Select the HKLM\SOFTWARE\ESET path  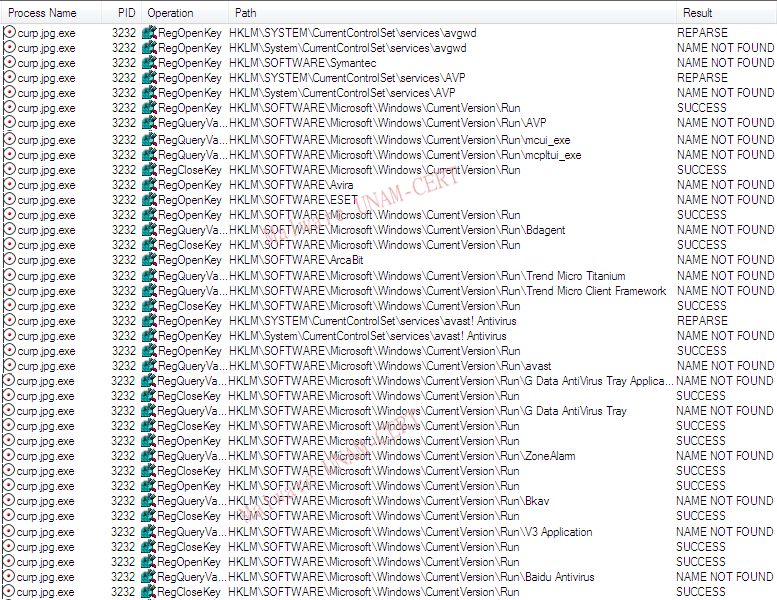[293, 200]
